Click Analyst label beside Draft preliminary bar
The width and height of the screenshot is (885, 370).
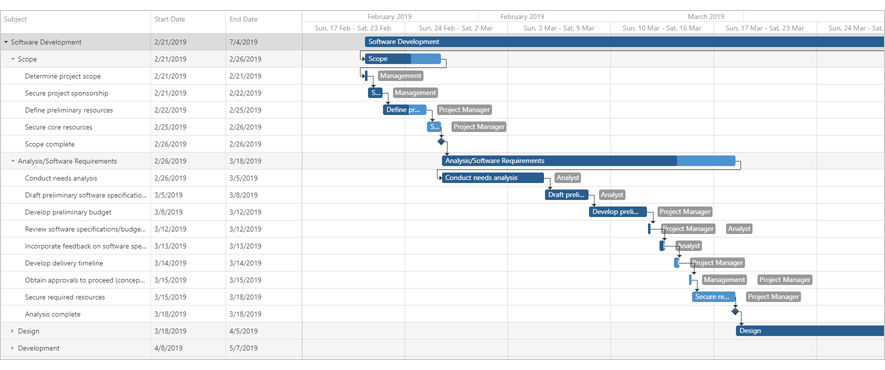point(612,195)
